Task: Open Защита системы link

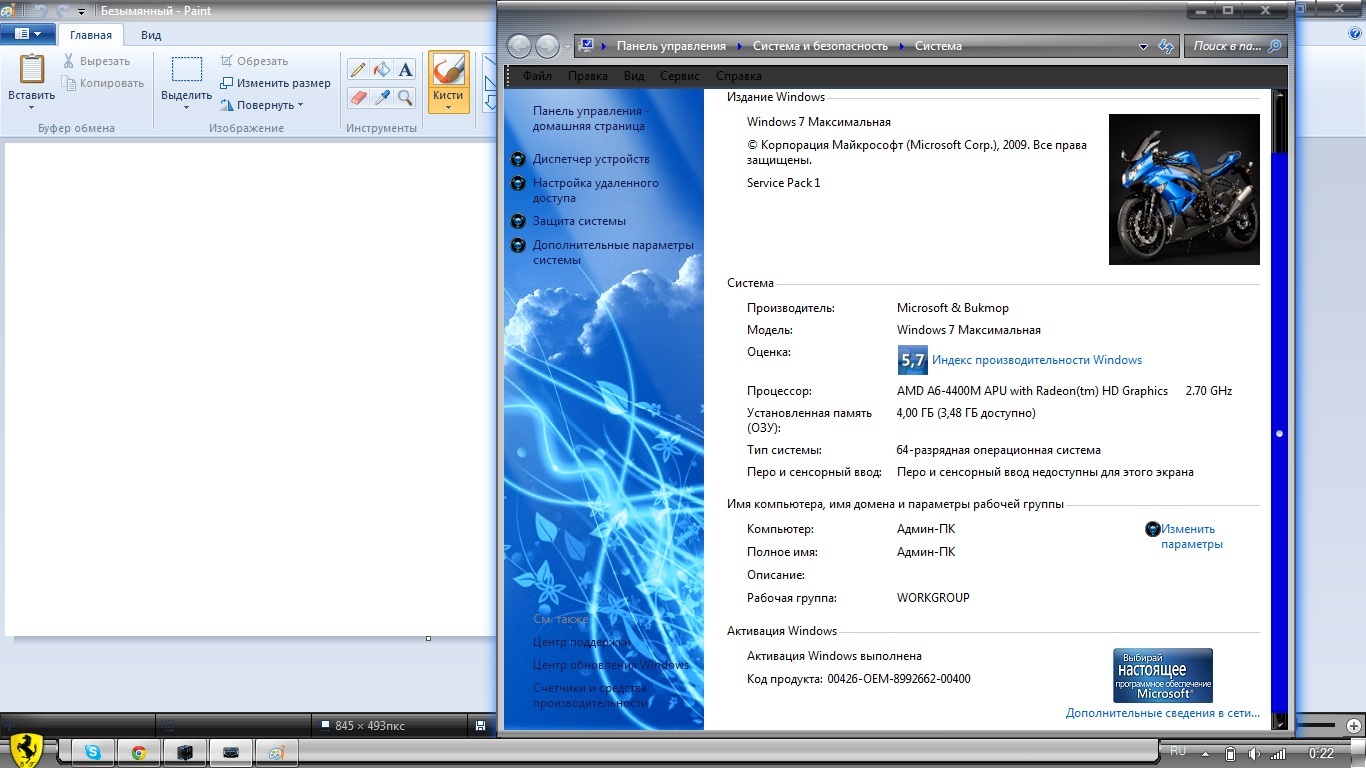Action: pyautogui.click(x=579, y=221)
